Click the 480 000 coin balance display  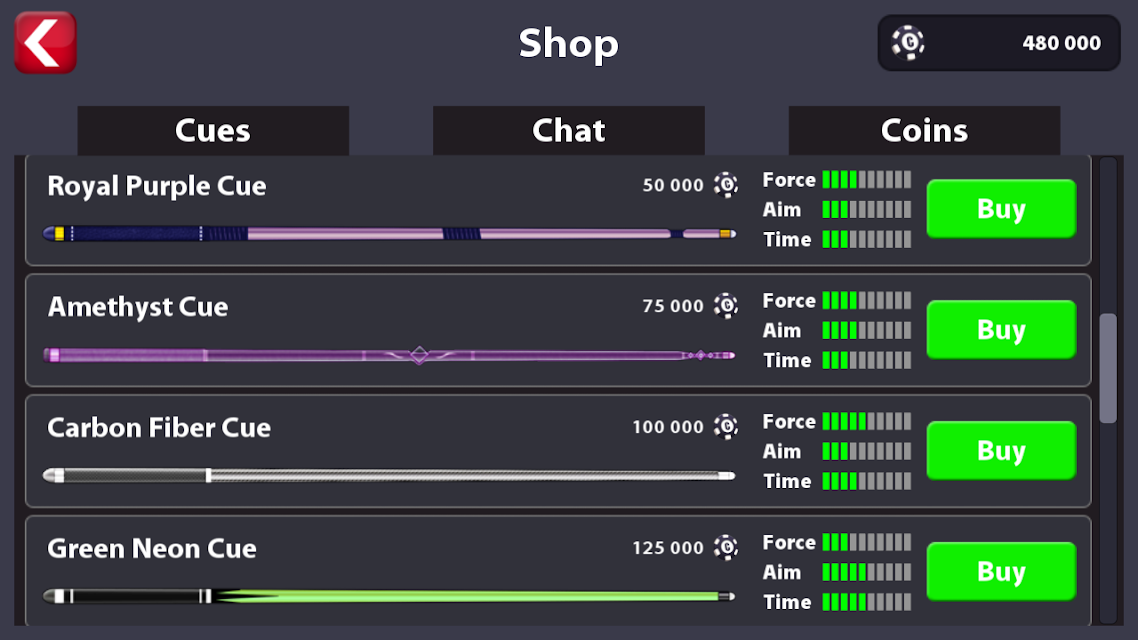pos(999,43)
